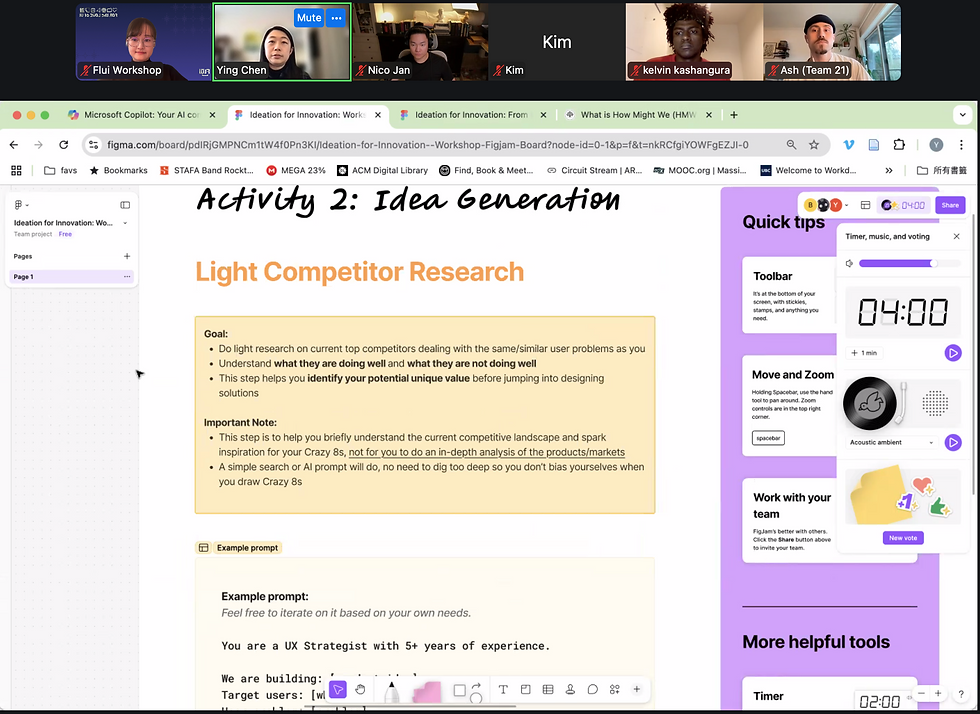
Task: View site information icon in address bar
Action: [93, 144]
